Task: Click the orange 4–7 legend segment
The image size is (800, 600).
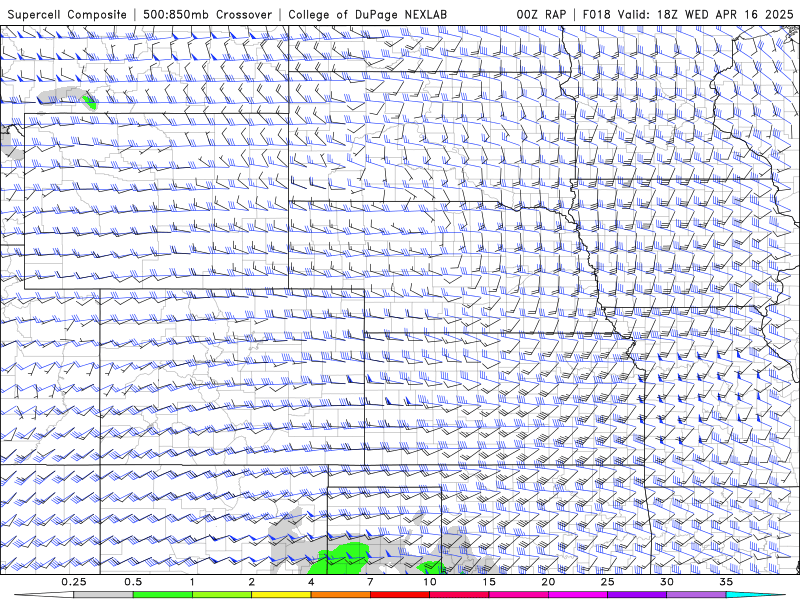Action: tap(340, 595)
